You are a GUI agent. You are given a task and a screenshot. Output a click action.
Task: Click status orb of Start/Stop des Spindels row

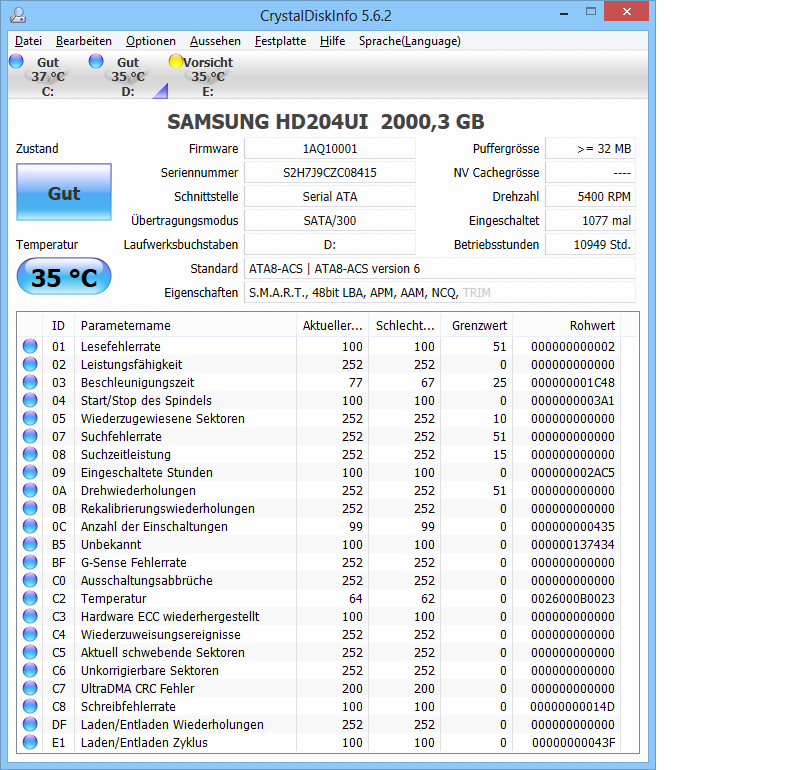pos(30,400)
